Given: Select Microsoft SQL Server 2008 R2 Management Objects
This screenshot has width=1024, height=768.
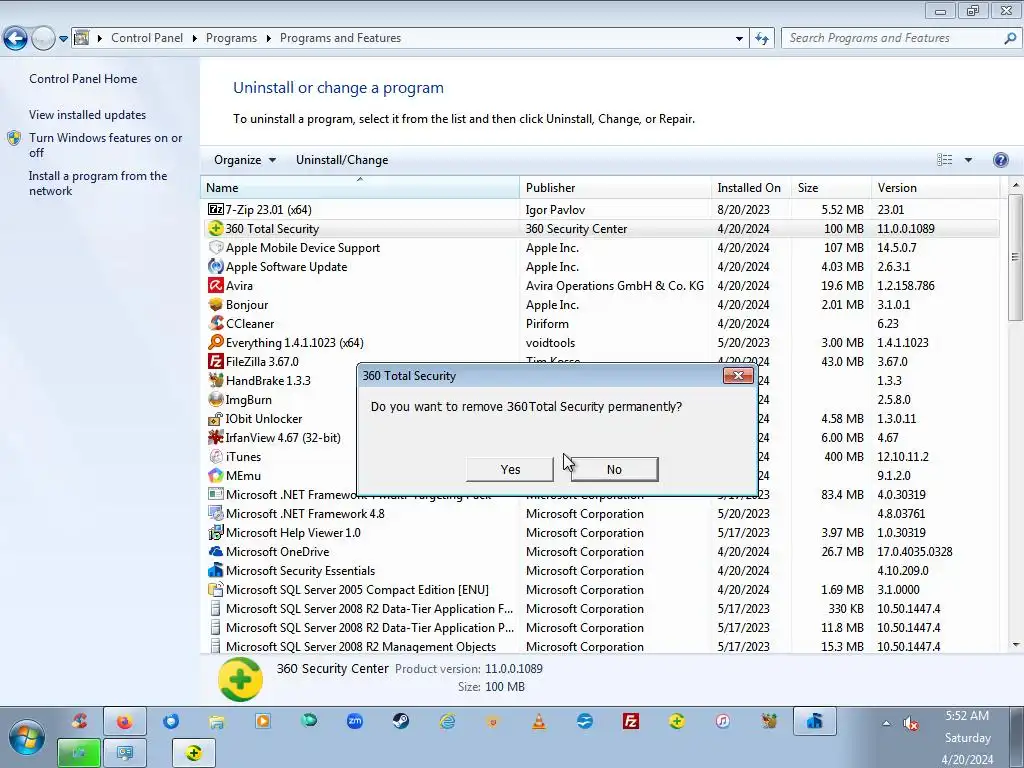Looking at the screenshot, I should click(360, 647).
